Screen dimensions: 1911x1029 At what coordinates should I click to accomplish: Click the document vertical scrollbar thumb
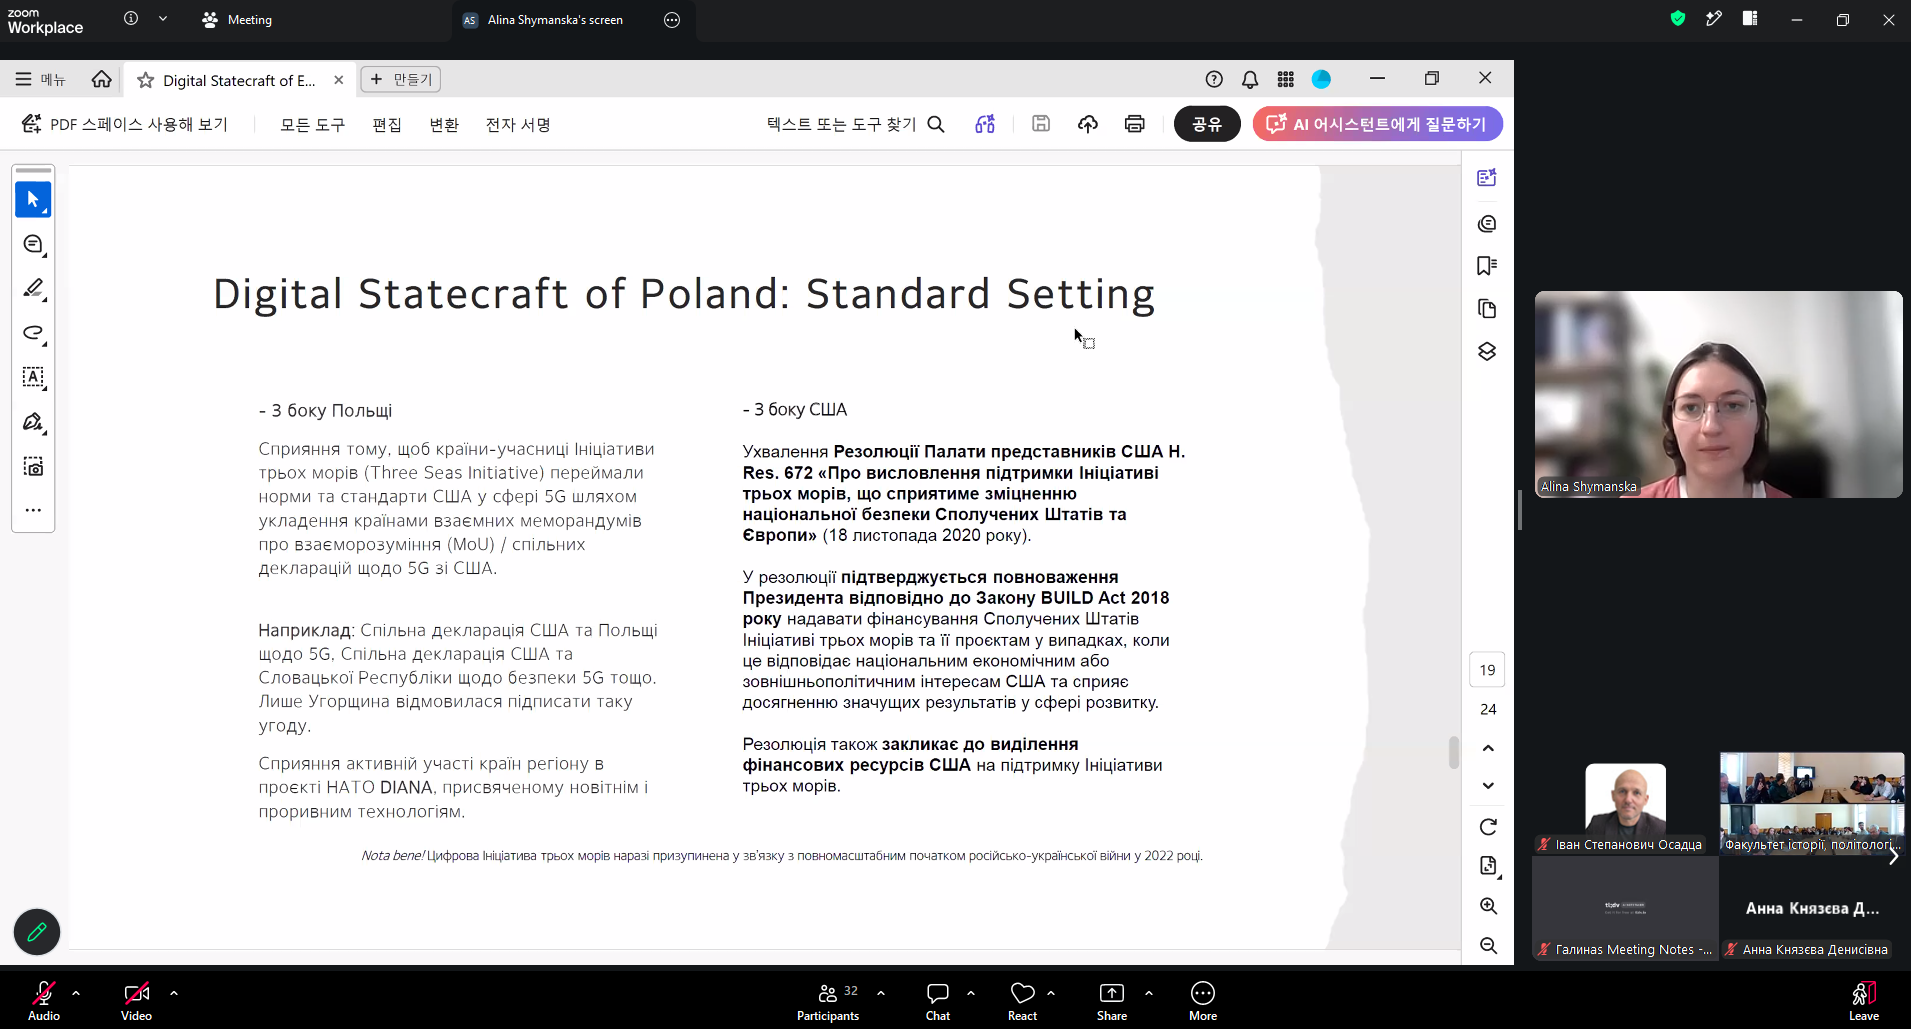pyautogui.click(x=1454, y=753)
